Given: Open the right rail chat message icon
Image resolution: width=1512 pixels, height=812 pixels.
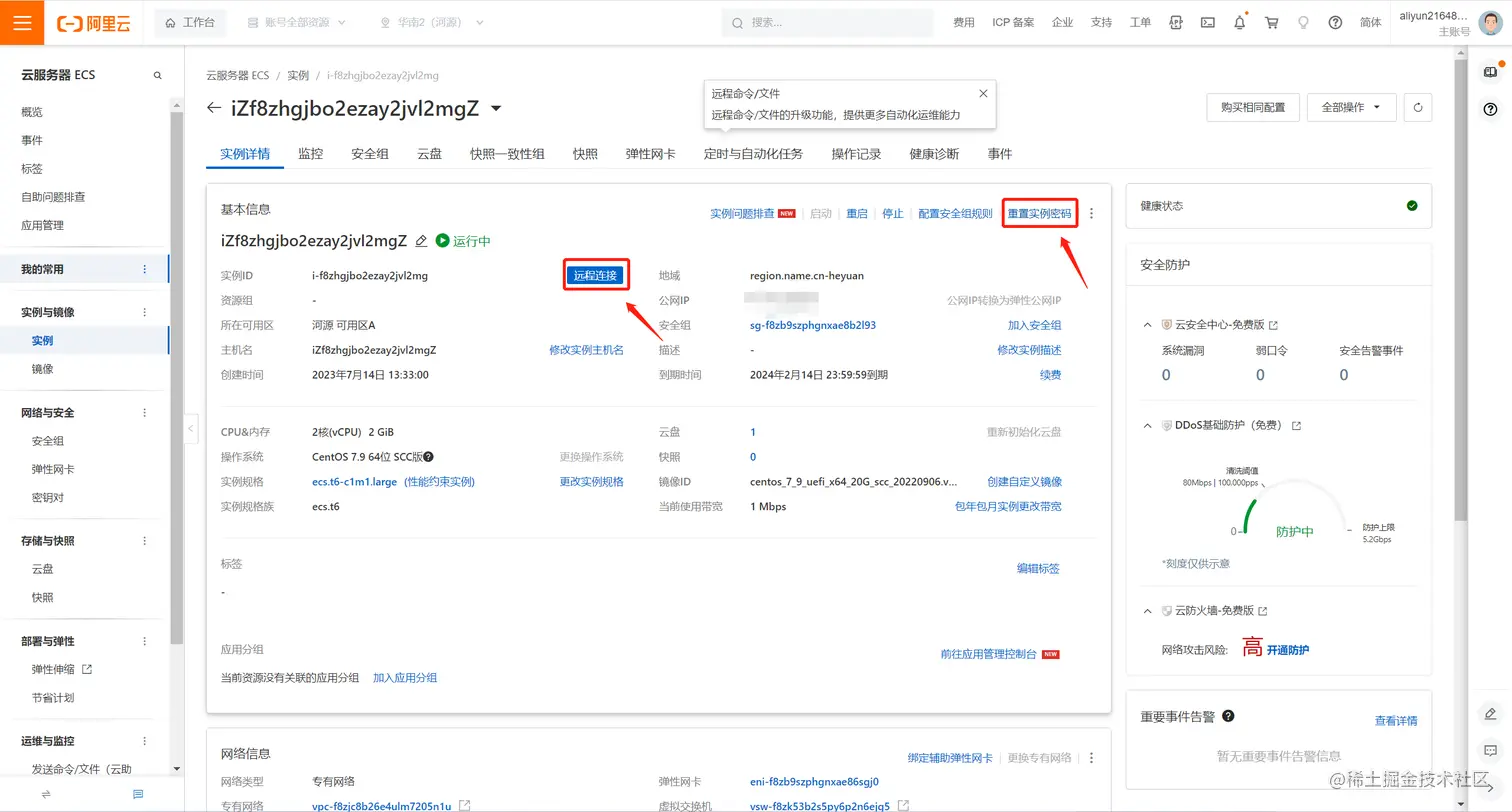Looking at the screenshot, I should coord(1490,750).
